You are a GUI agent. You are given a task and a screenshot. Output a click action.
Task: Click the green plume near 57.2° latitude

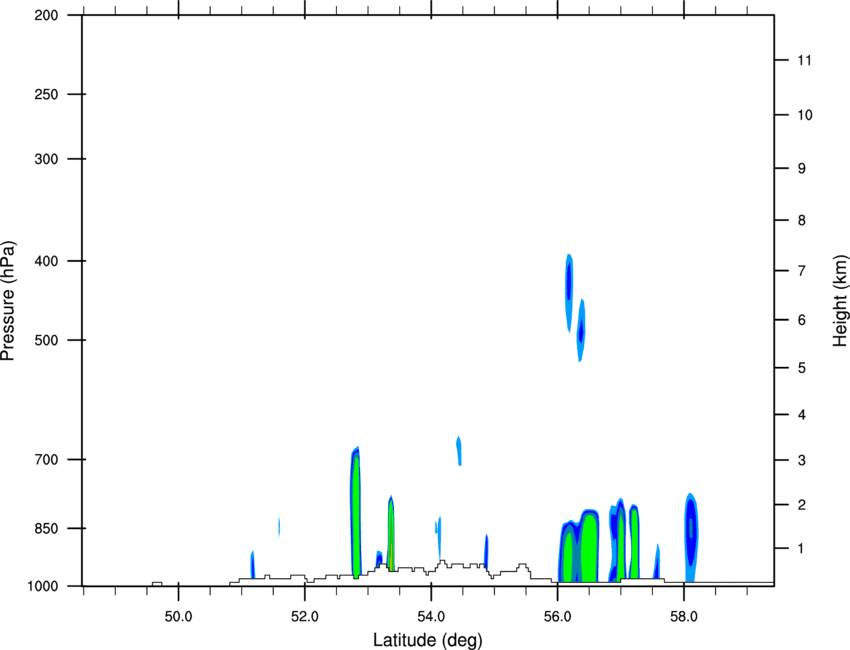[x=634, y=542]
